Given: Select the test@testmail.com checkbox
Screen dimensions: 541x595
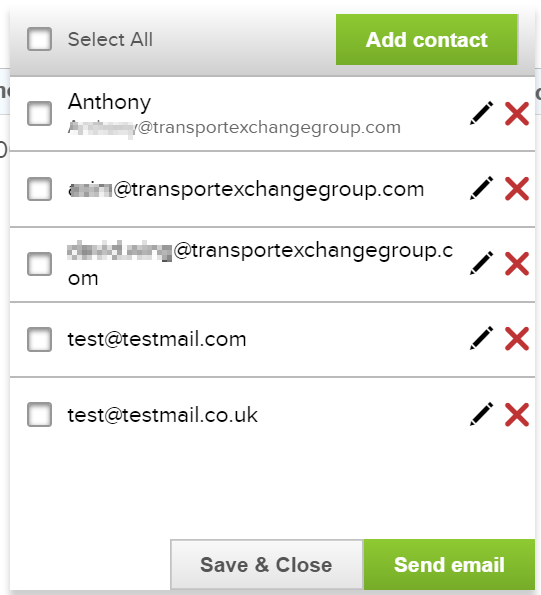Looking at the screenshot, I should click(x=39, y=339).
